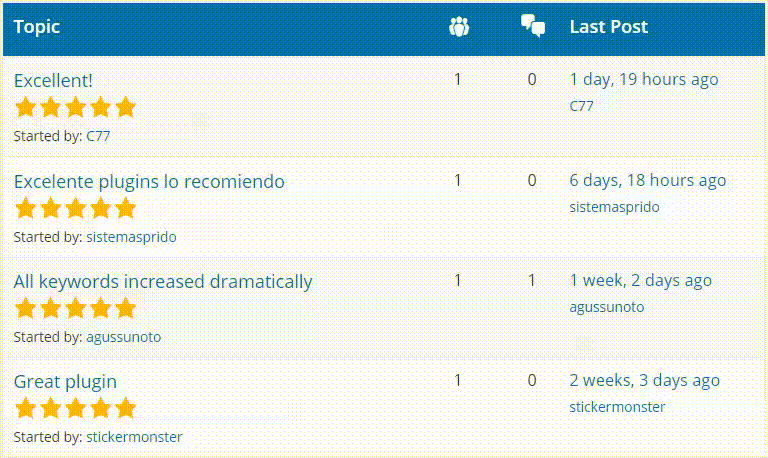This screenshot has height=458, width=768.
Task: Open the 6 days, 18 hours ago post
Action: (x=648, y=180)
